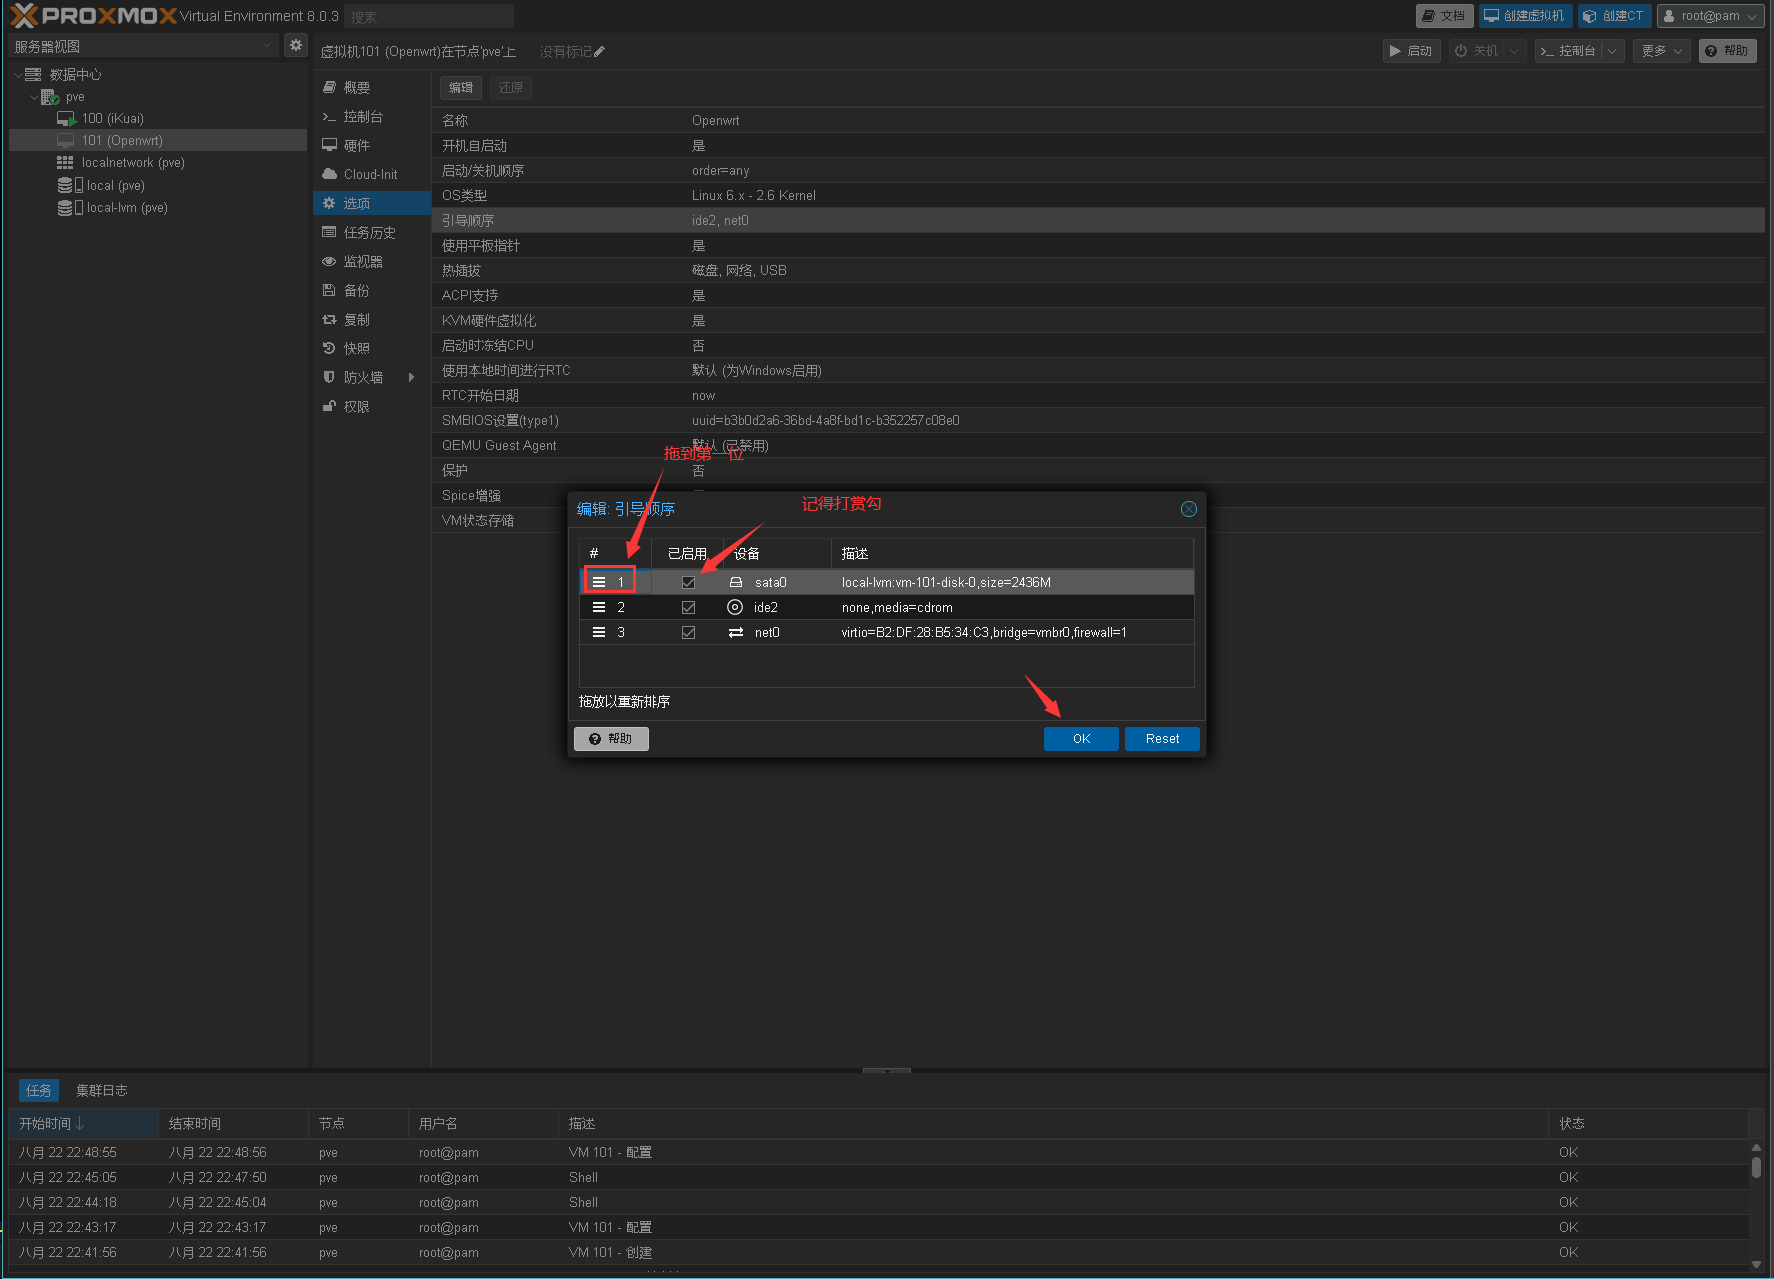Image resolution: width=1774 pixels, height=1279 pixels.
Task: Click the gear icon in server view header
Action: click(x=295, y=46)
